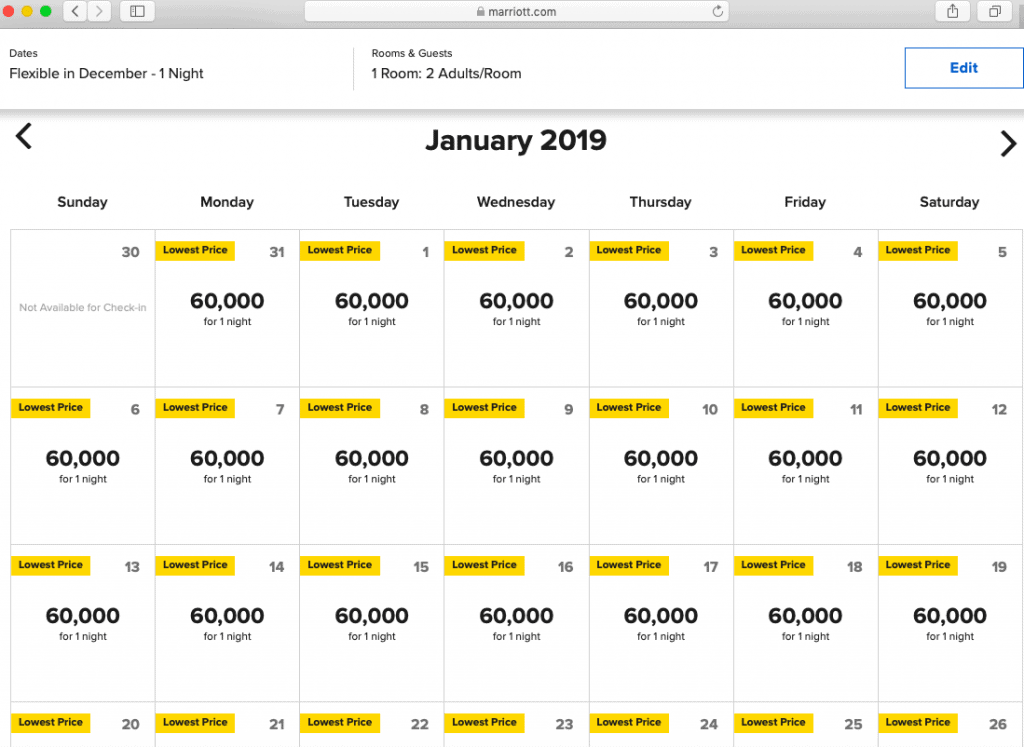Click the Edit button for search details
The image size is (1024, 747).
964,68
